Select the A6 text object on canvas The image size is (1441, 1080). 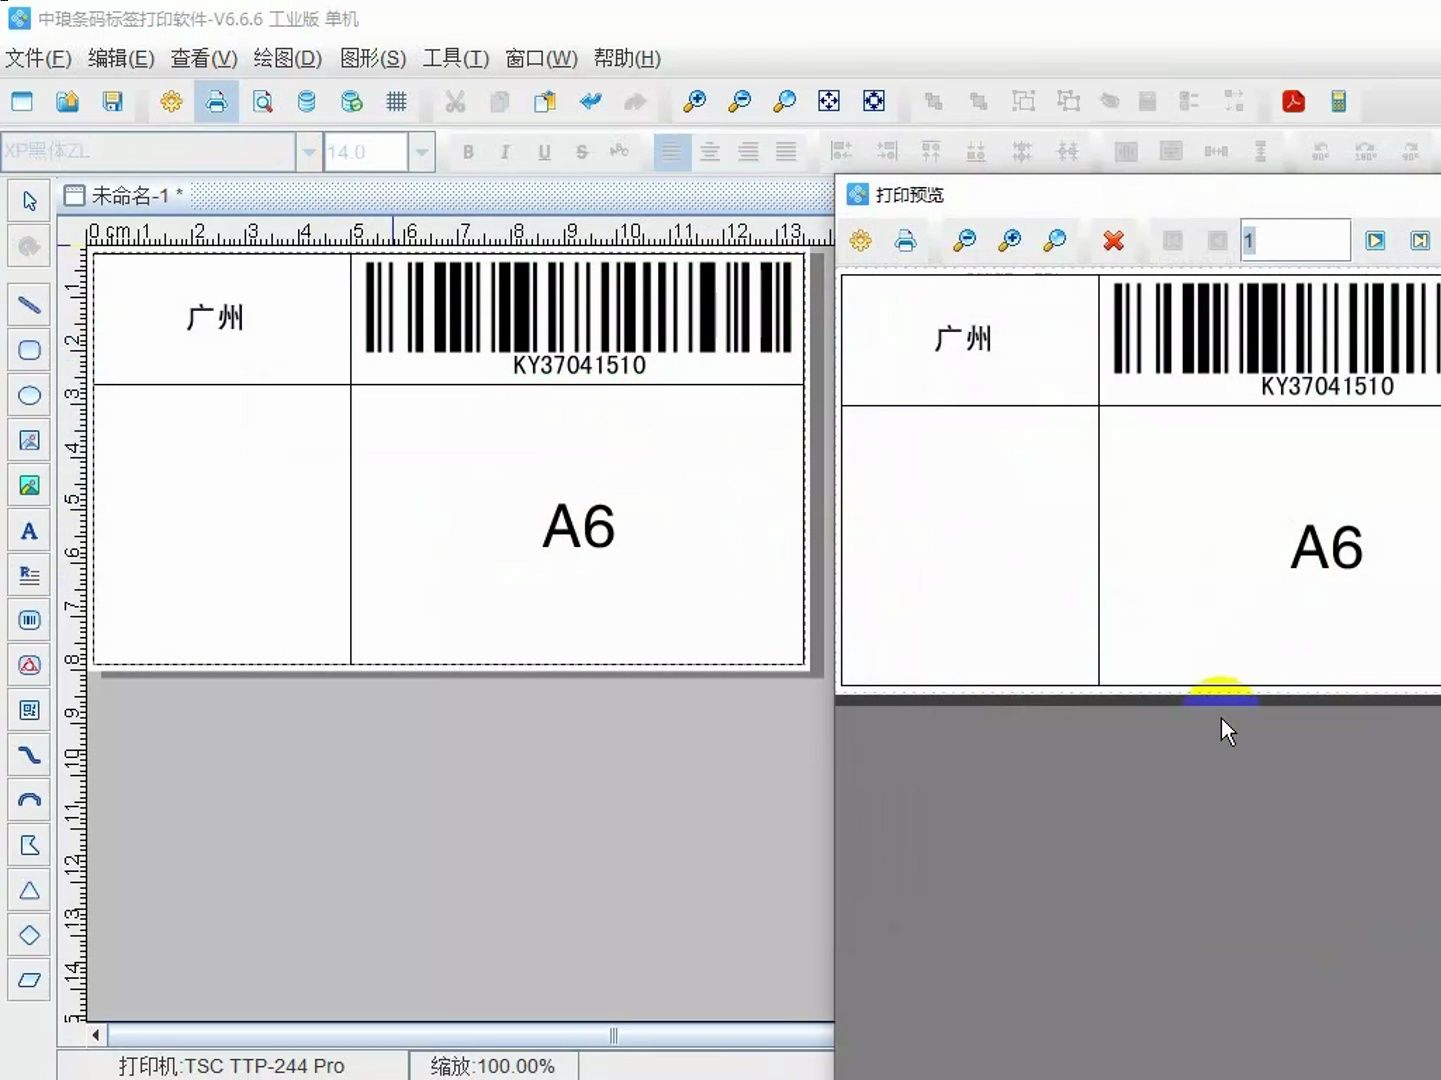point(578,526)
